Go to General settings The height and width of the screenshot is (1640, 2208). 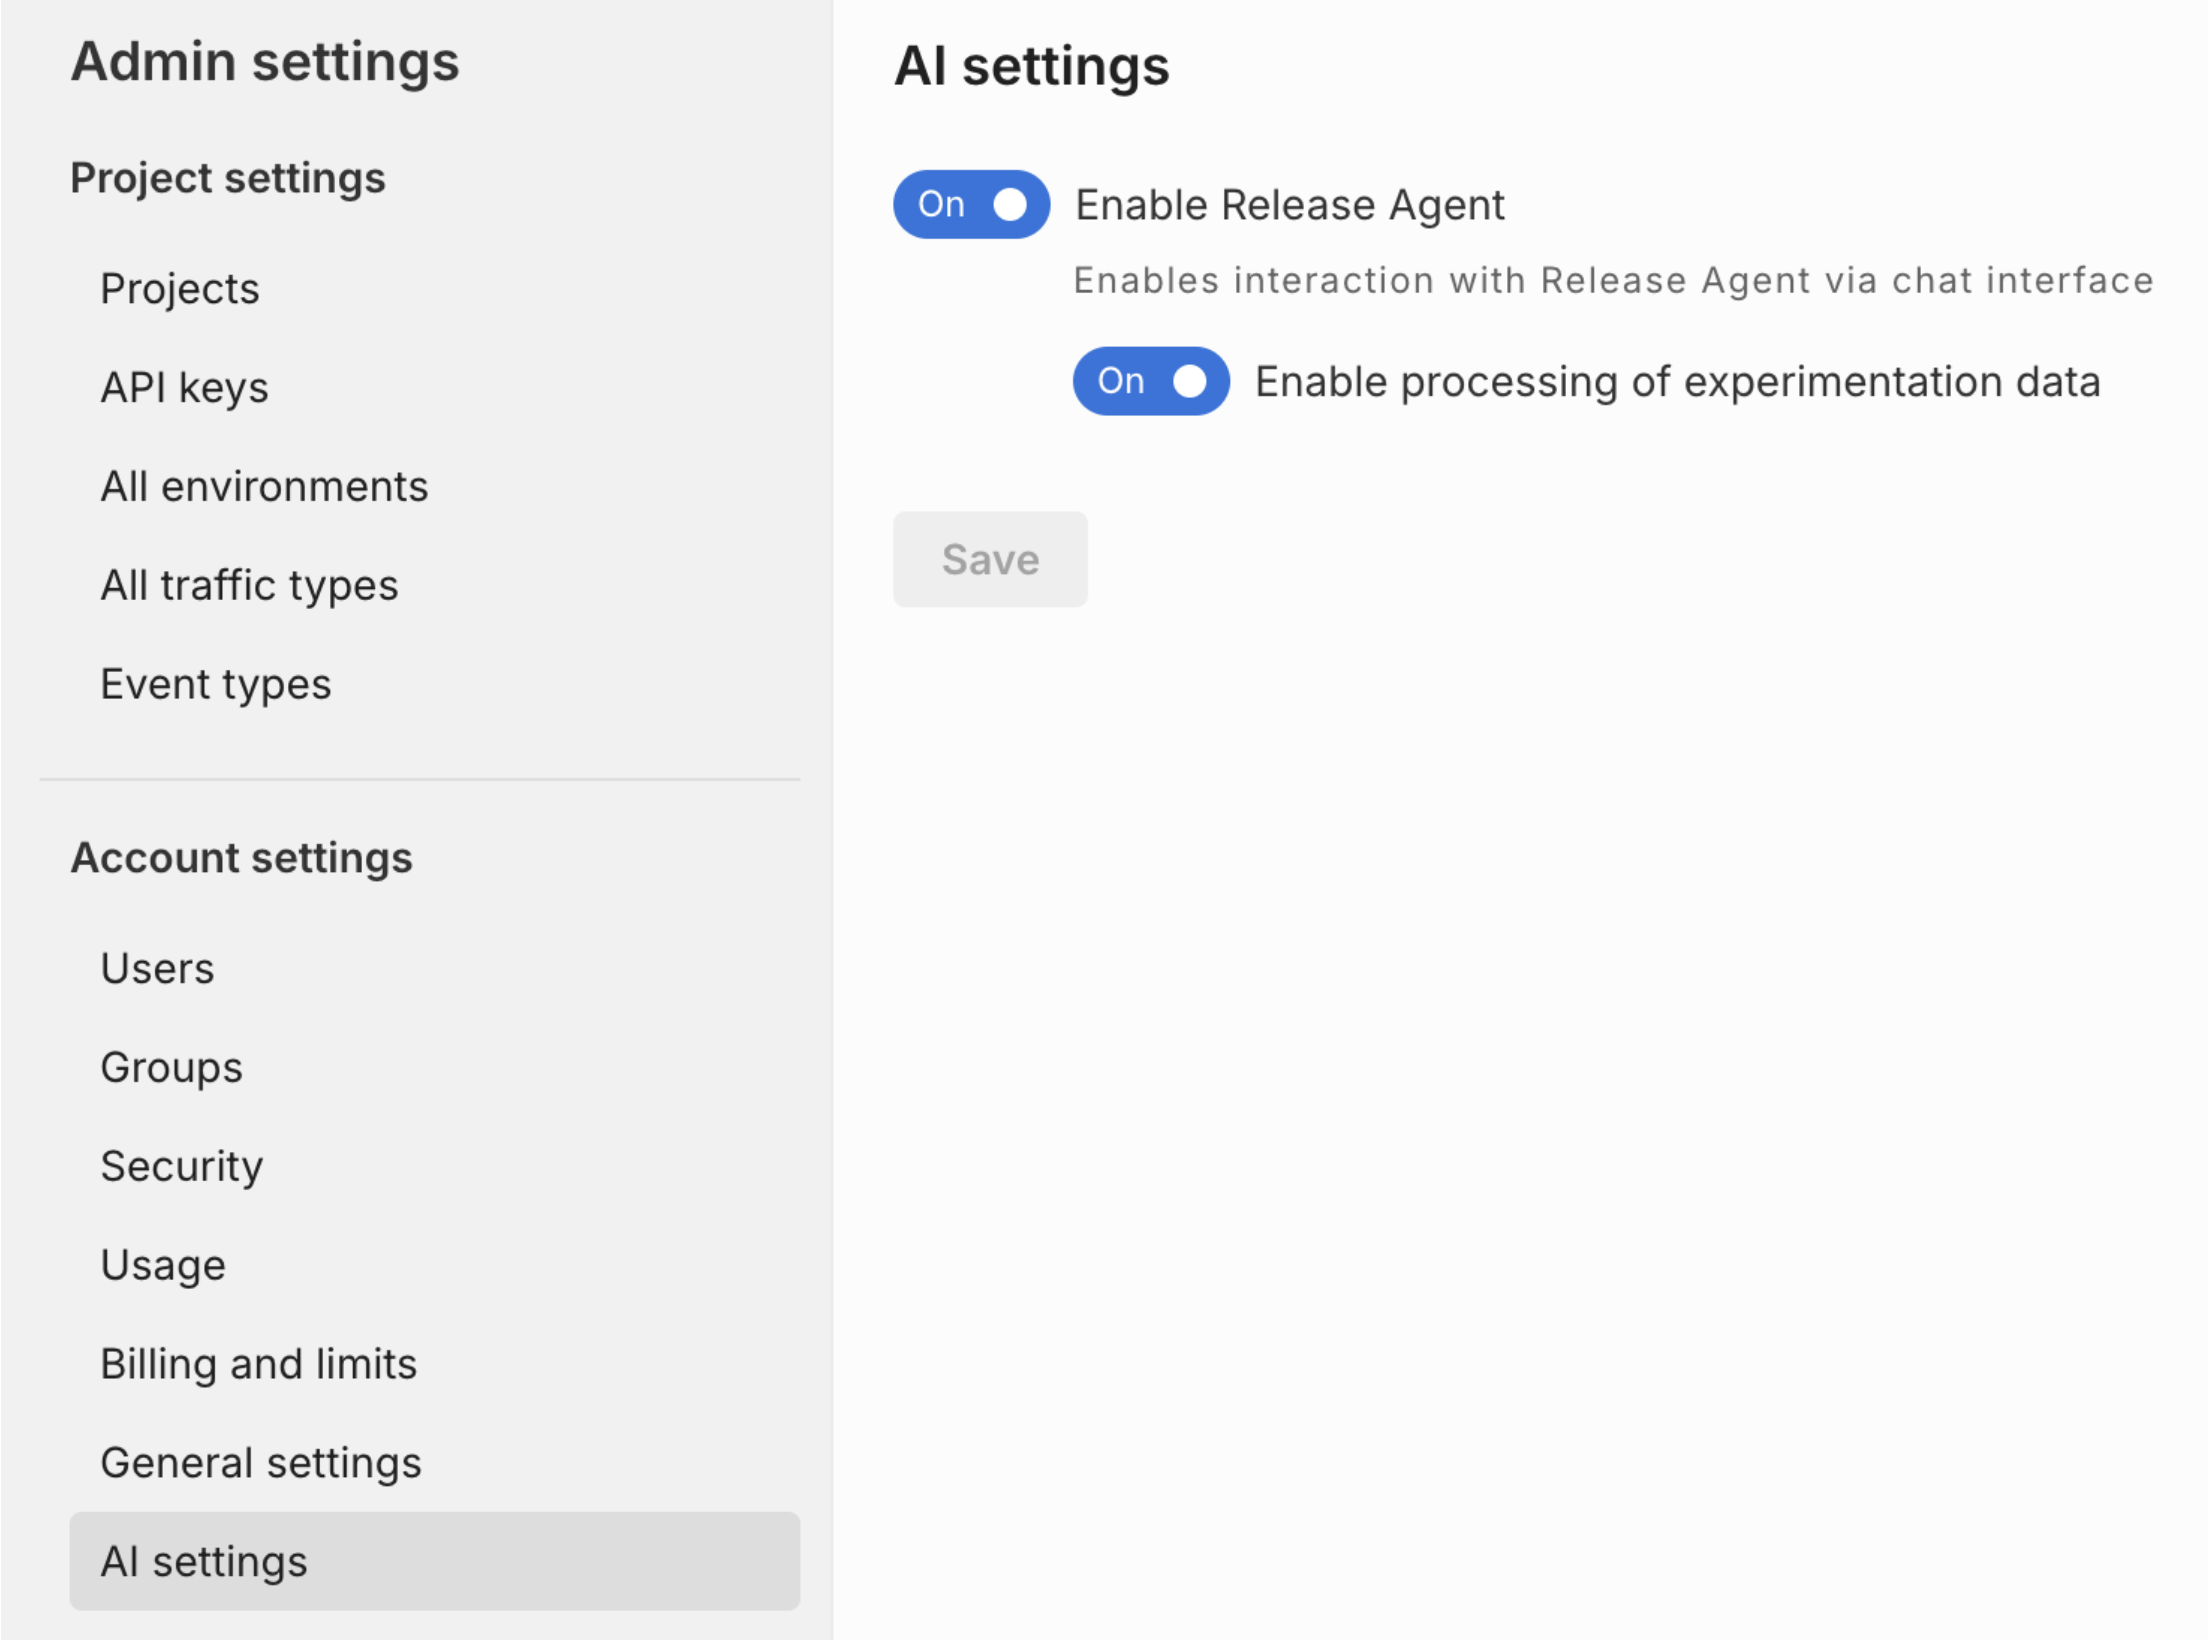point(261,1462)
